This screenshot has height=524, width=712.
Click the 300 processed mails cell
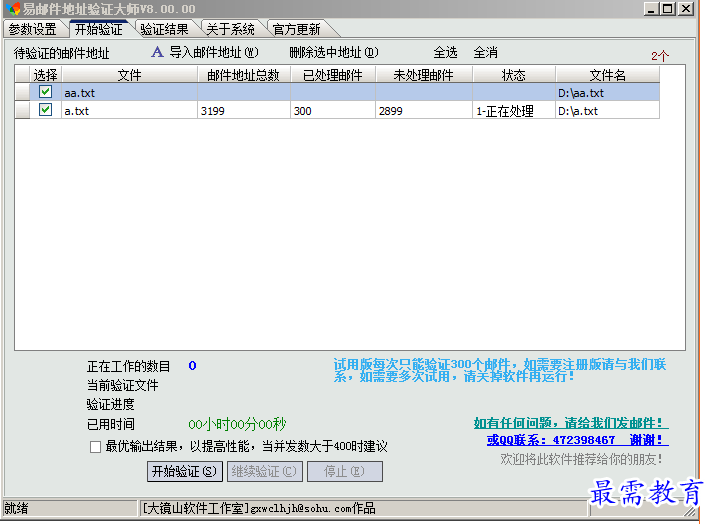333,110
